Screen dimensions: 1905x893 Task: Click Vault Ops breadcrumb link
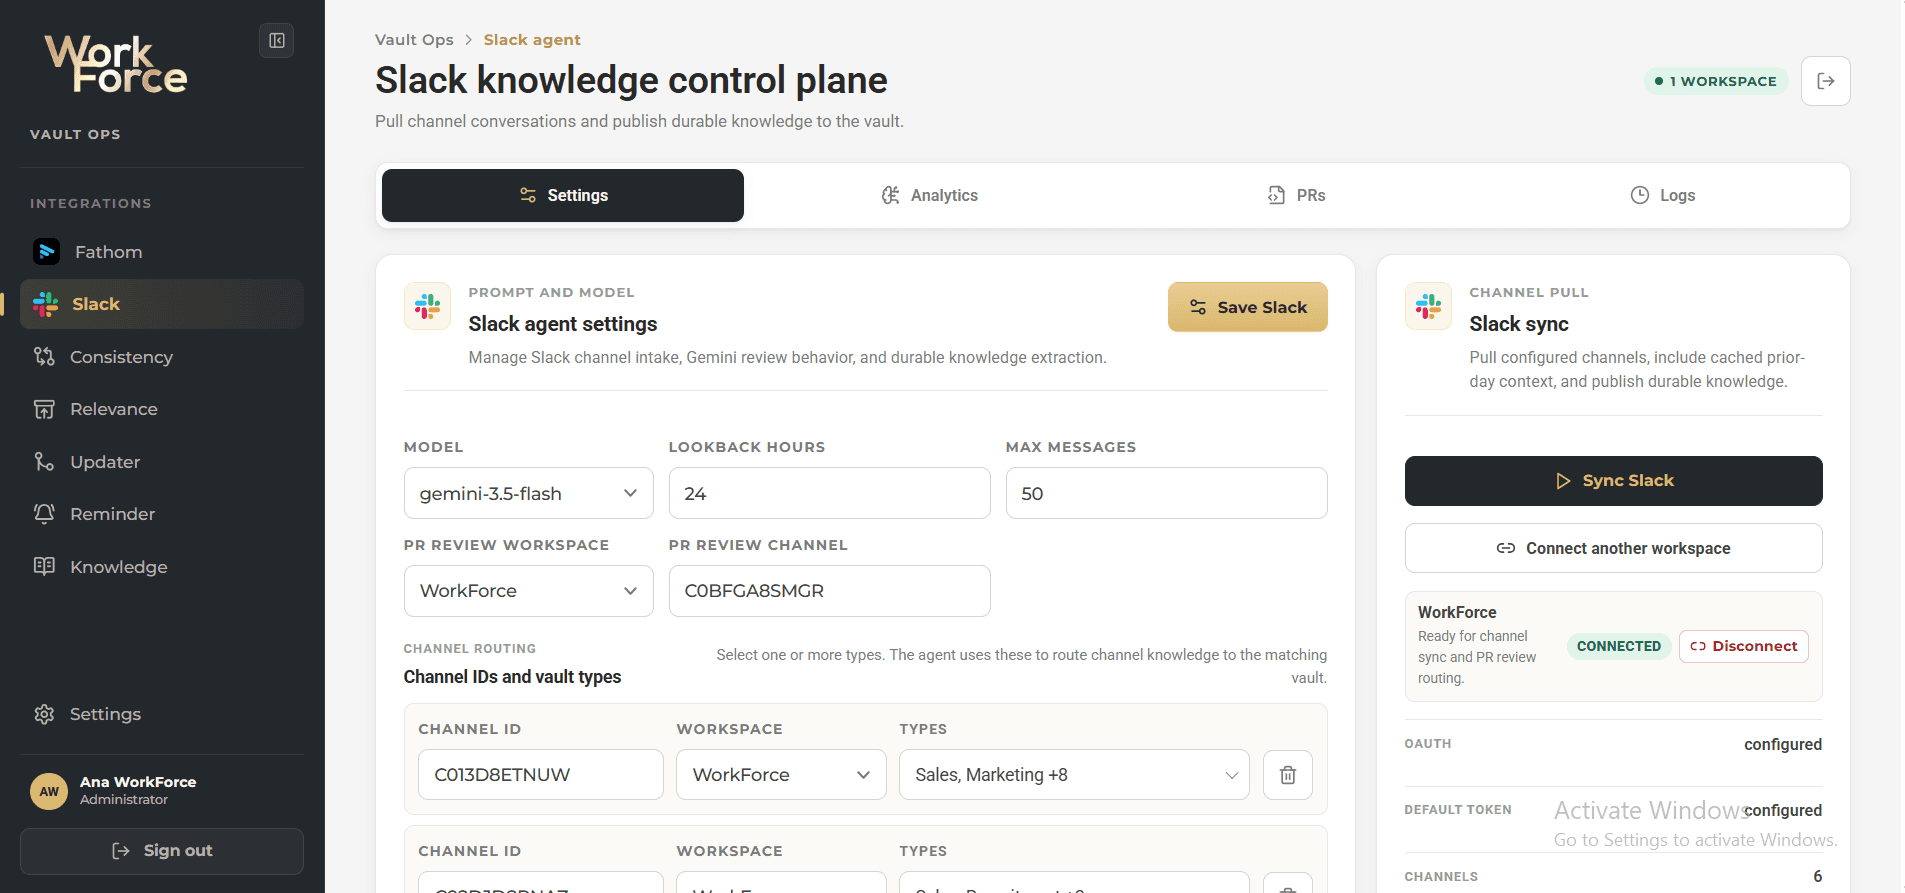pyautogui.click(x=414, y=40)
